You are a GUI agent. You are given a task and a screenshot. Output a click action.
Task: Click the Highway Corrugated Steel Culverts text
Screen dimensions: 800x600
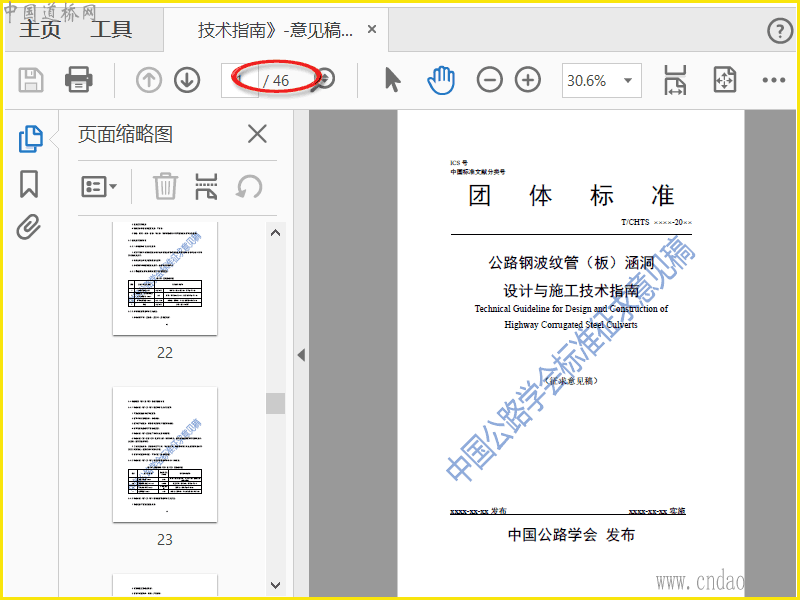[x=571, y=324]
